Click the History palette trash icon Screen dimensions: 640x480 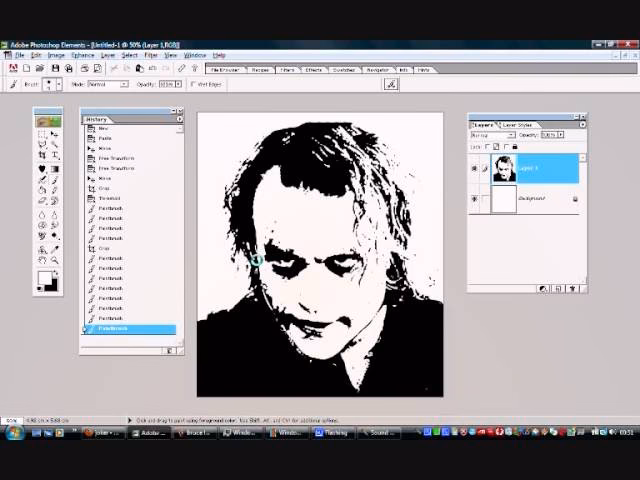[169, 351]
